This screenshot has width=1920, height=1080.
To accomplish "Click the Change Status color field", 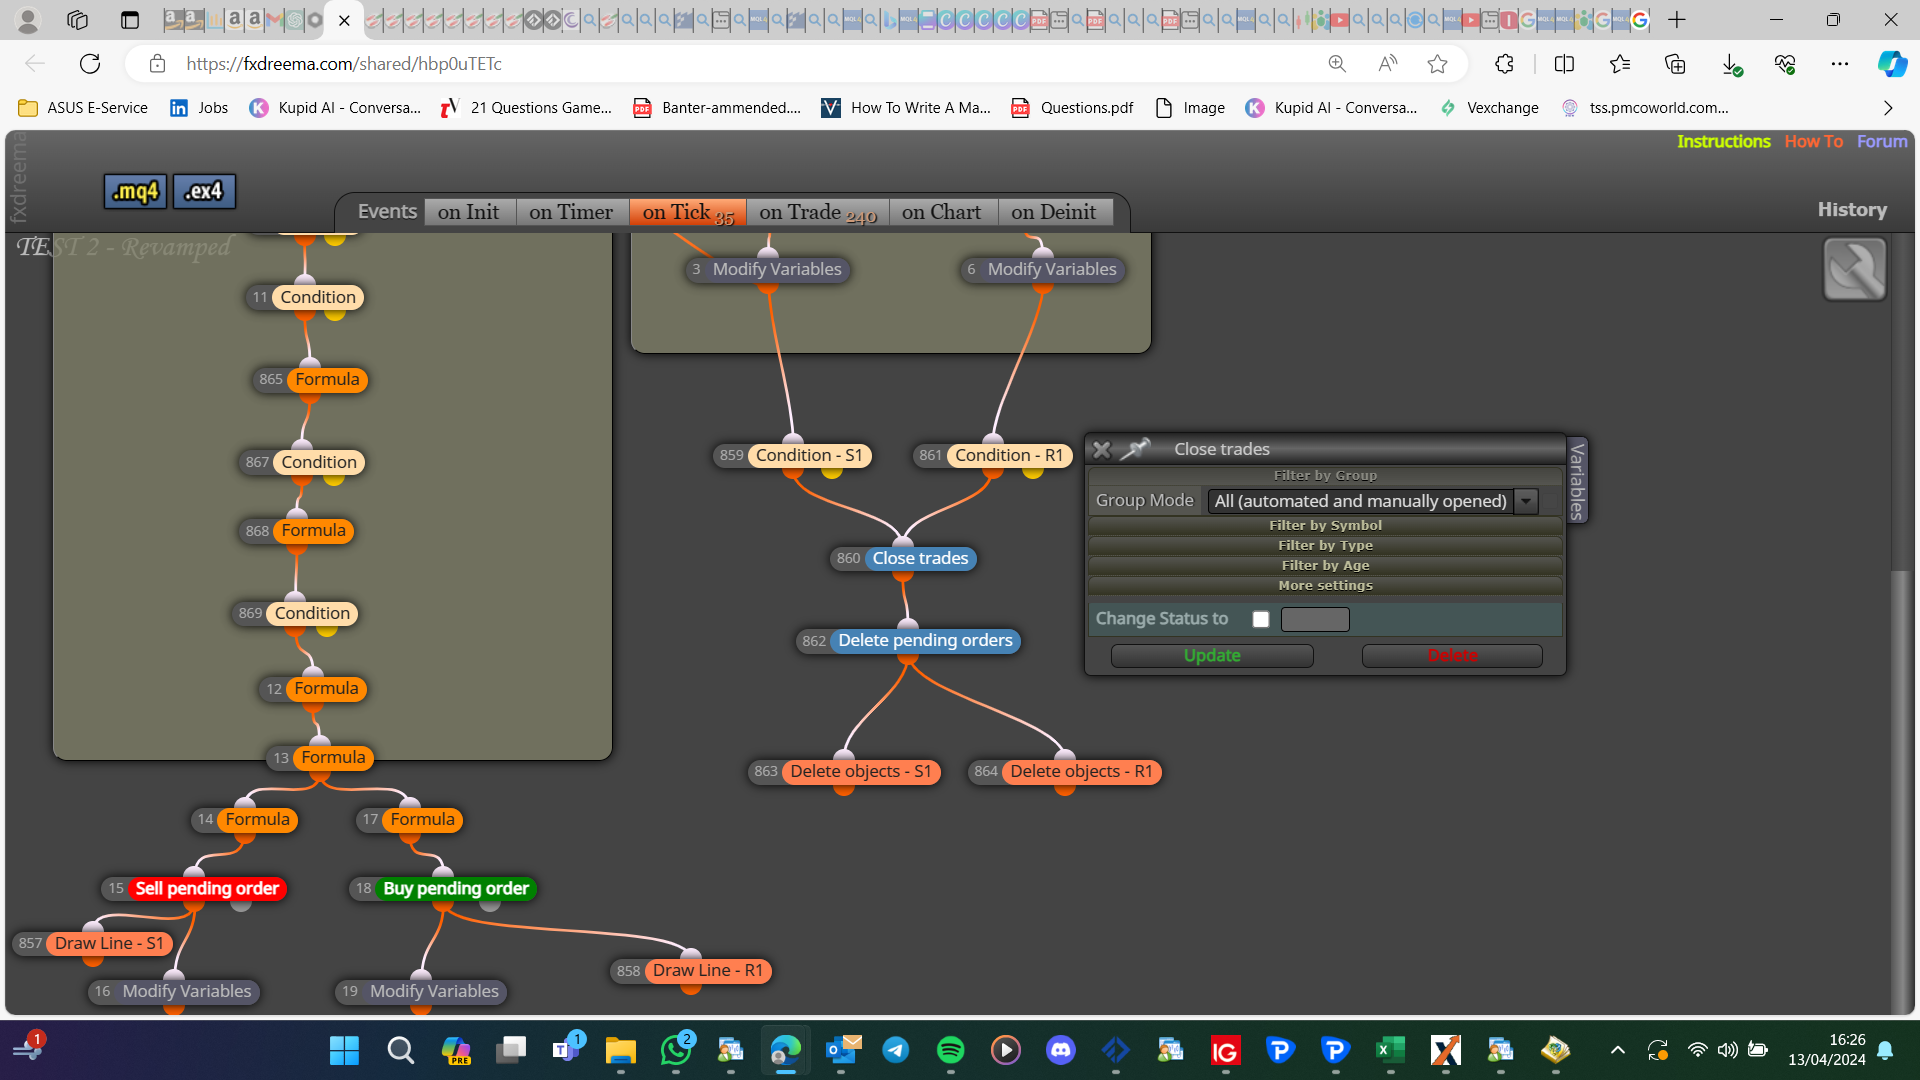I will click(x=1315, y=620).
